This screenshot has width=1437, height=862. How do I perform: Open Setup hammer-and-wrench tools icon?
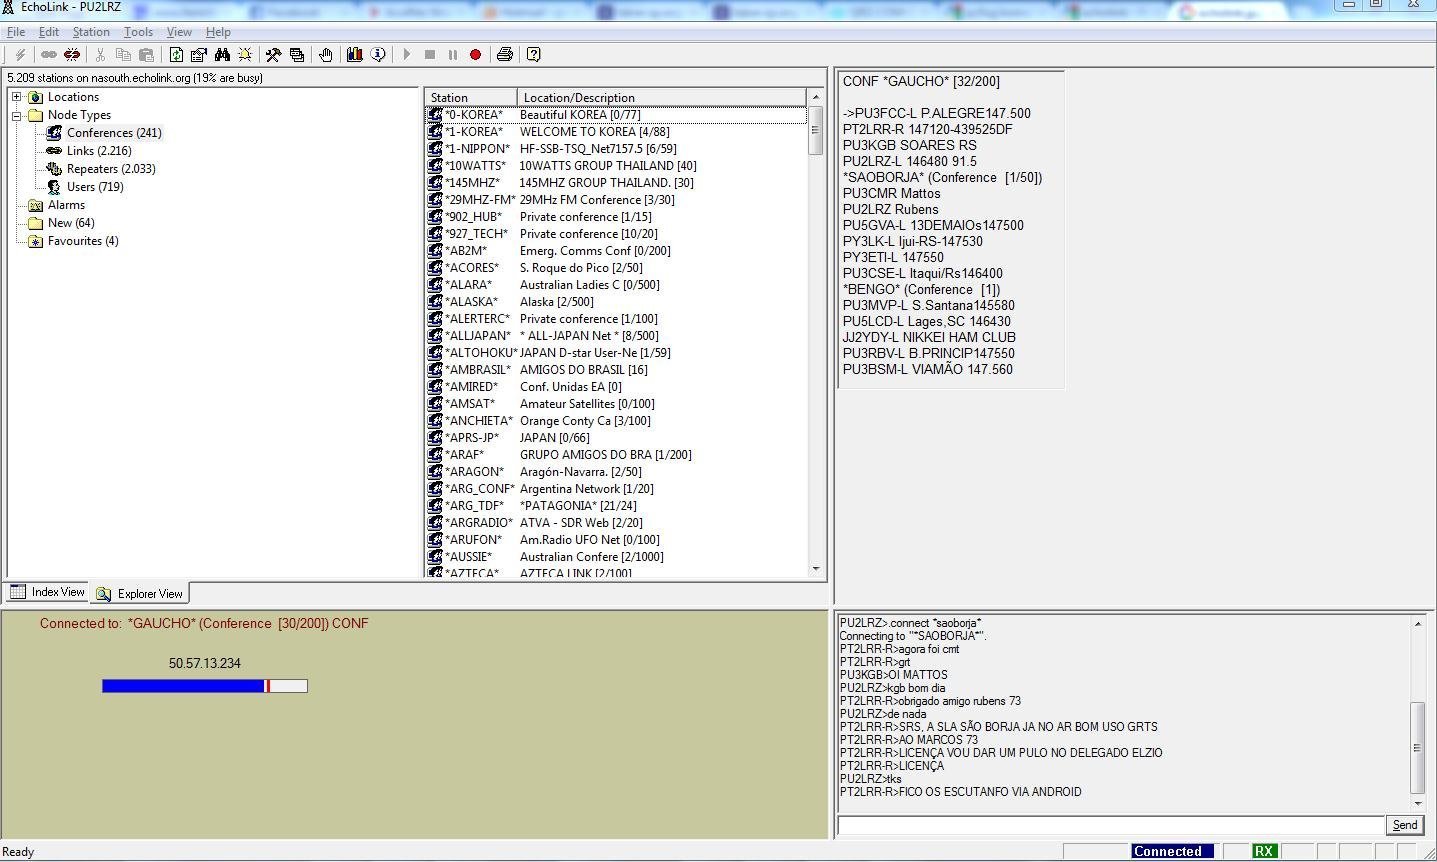[272, 55]
